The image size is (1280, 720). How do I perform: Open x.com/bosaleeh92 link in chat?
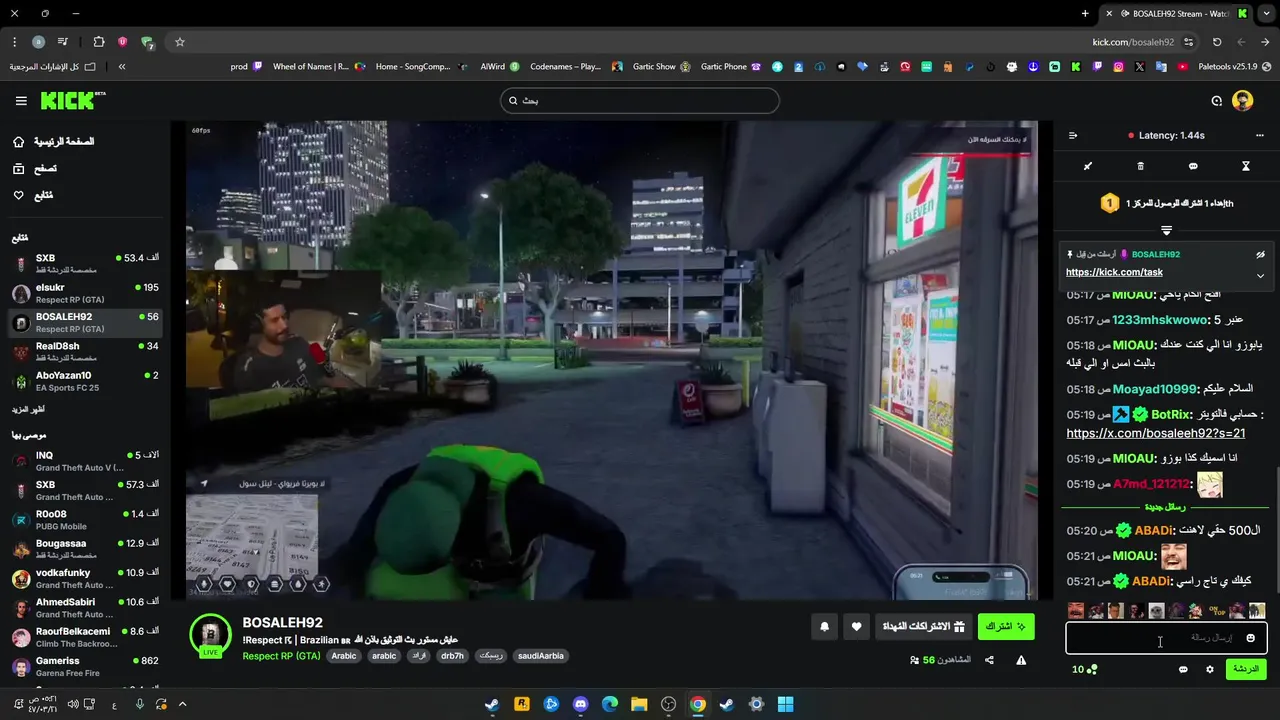[x=1156, y=434]
